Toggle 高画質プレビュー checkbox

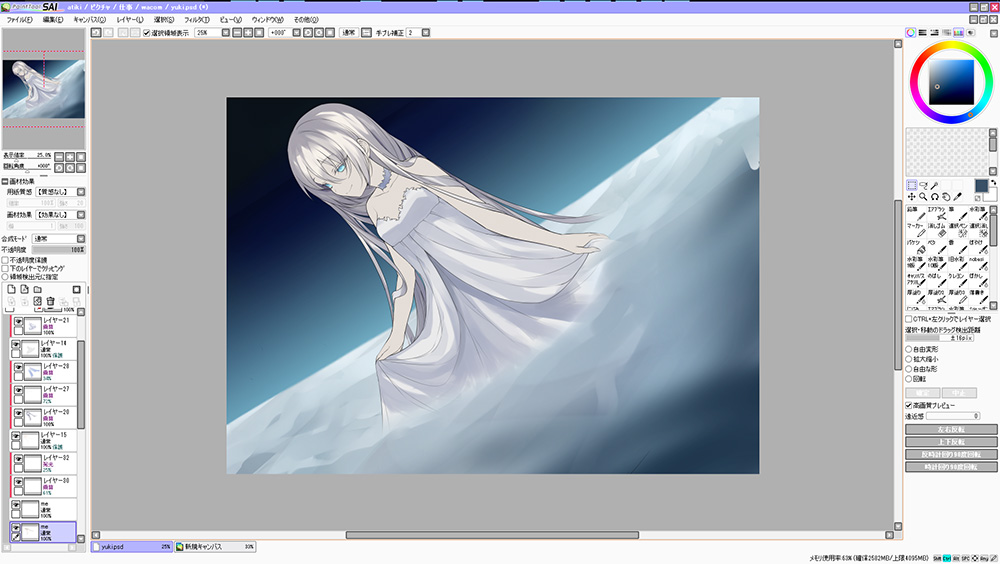909,405
